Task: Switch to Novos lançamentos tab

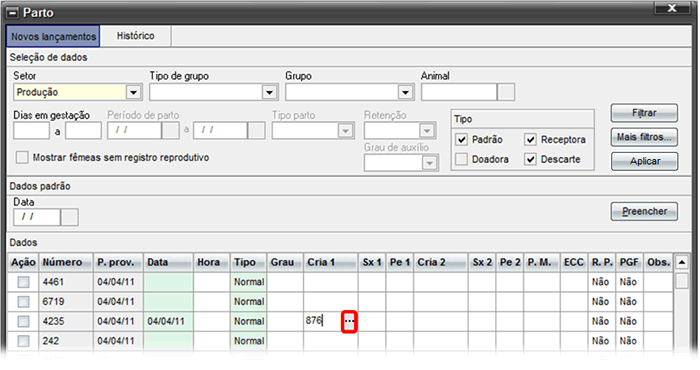Action: tap(53, 37)
